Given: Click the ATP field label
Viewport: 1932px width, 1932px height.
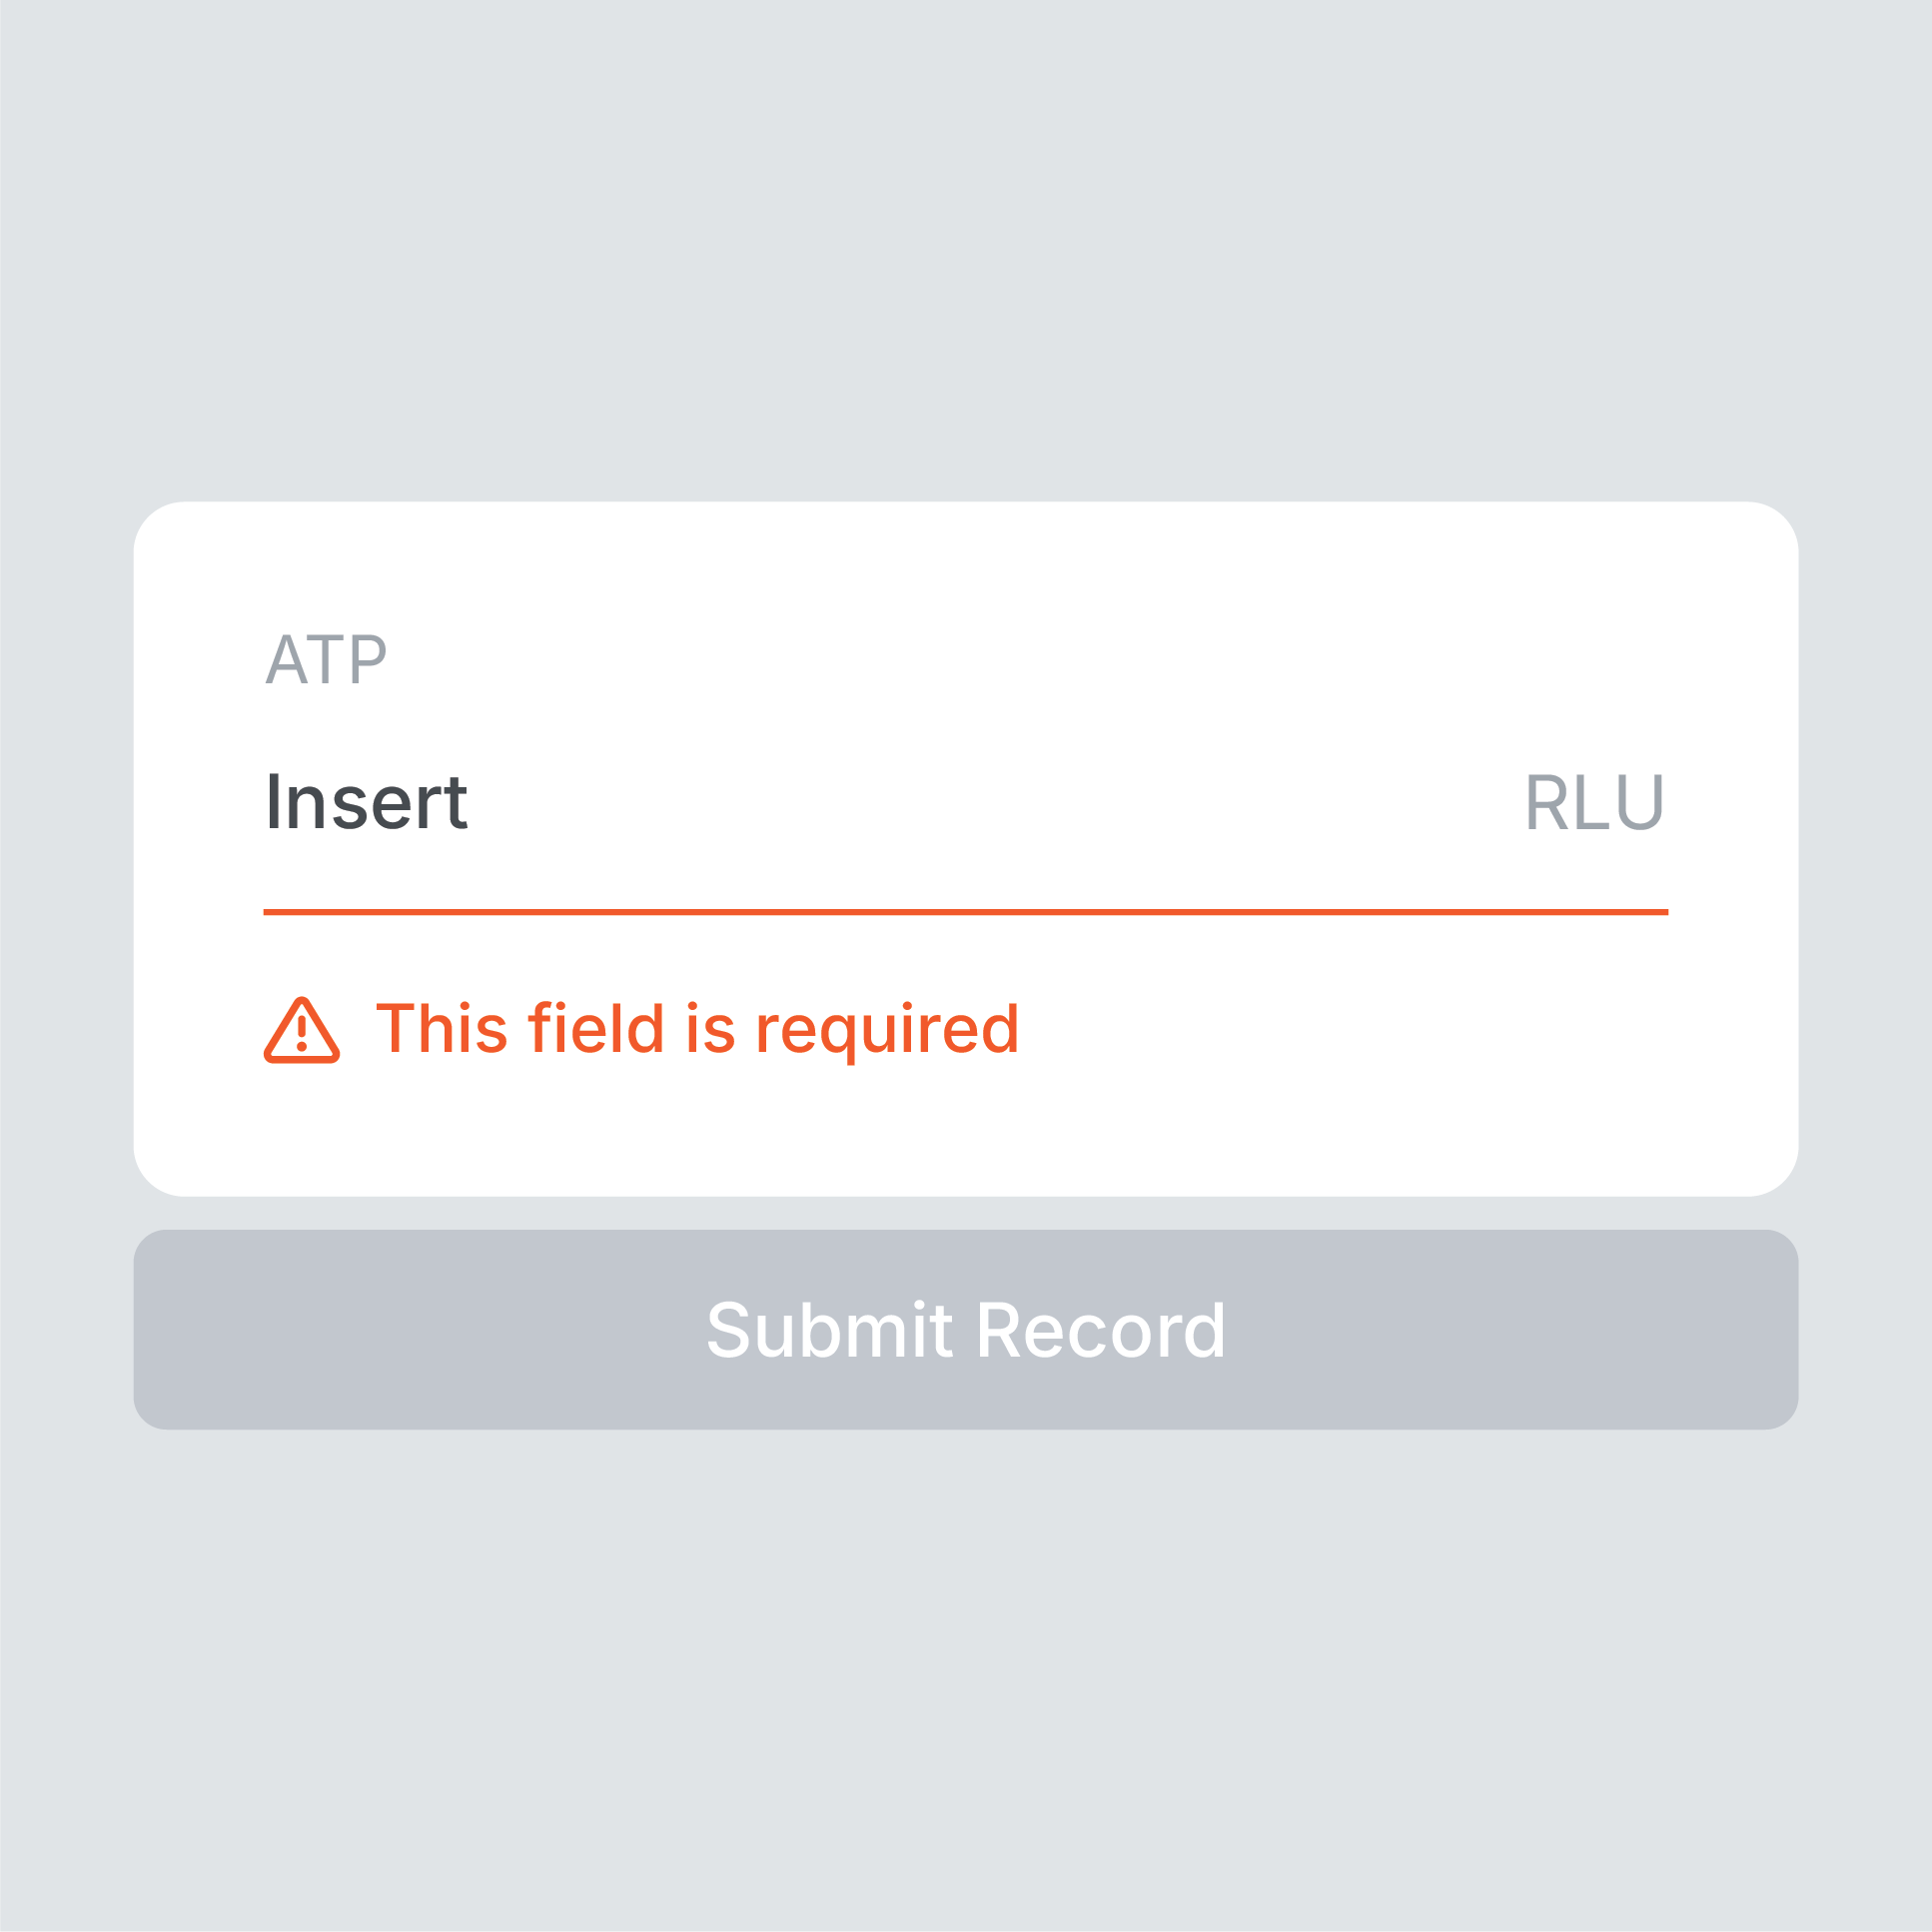Looking at the screenshot, I should [x=326, y=660].
